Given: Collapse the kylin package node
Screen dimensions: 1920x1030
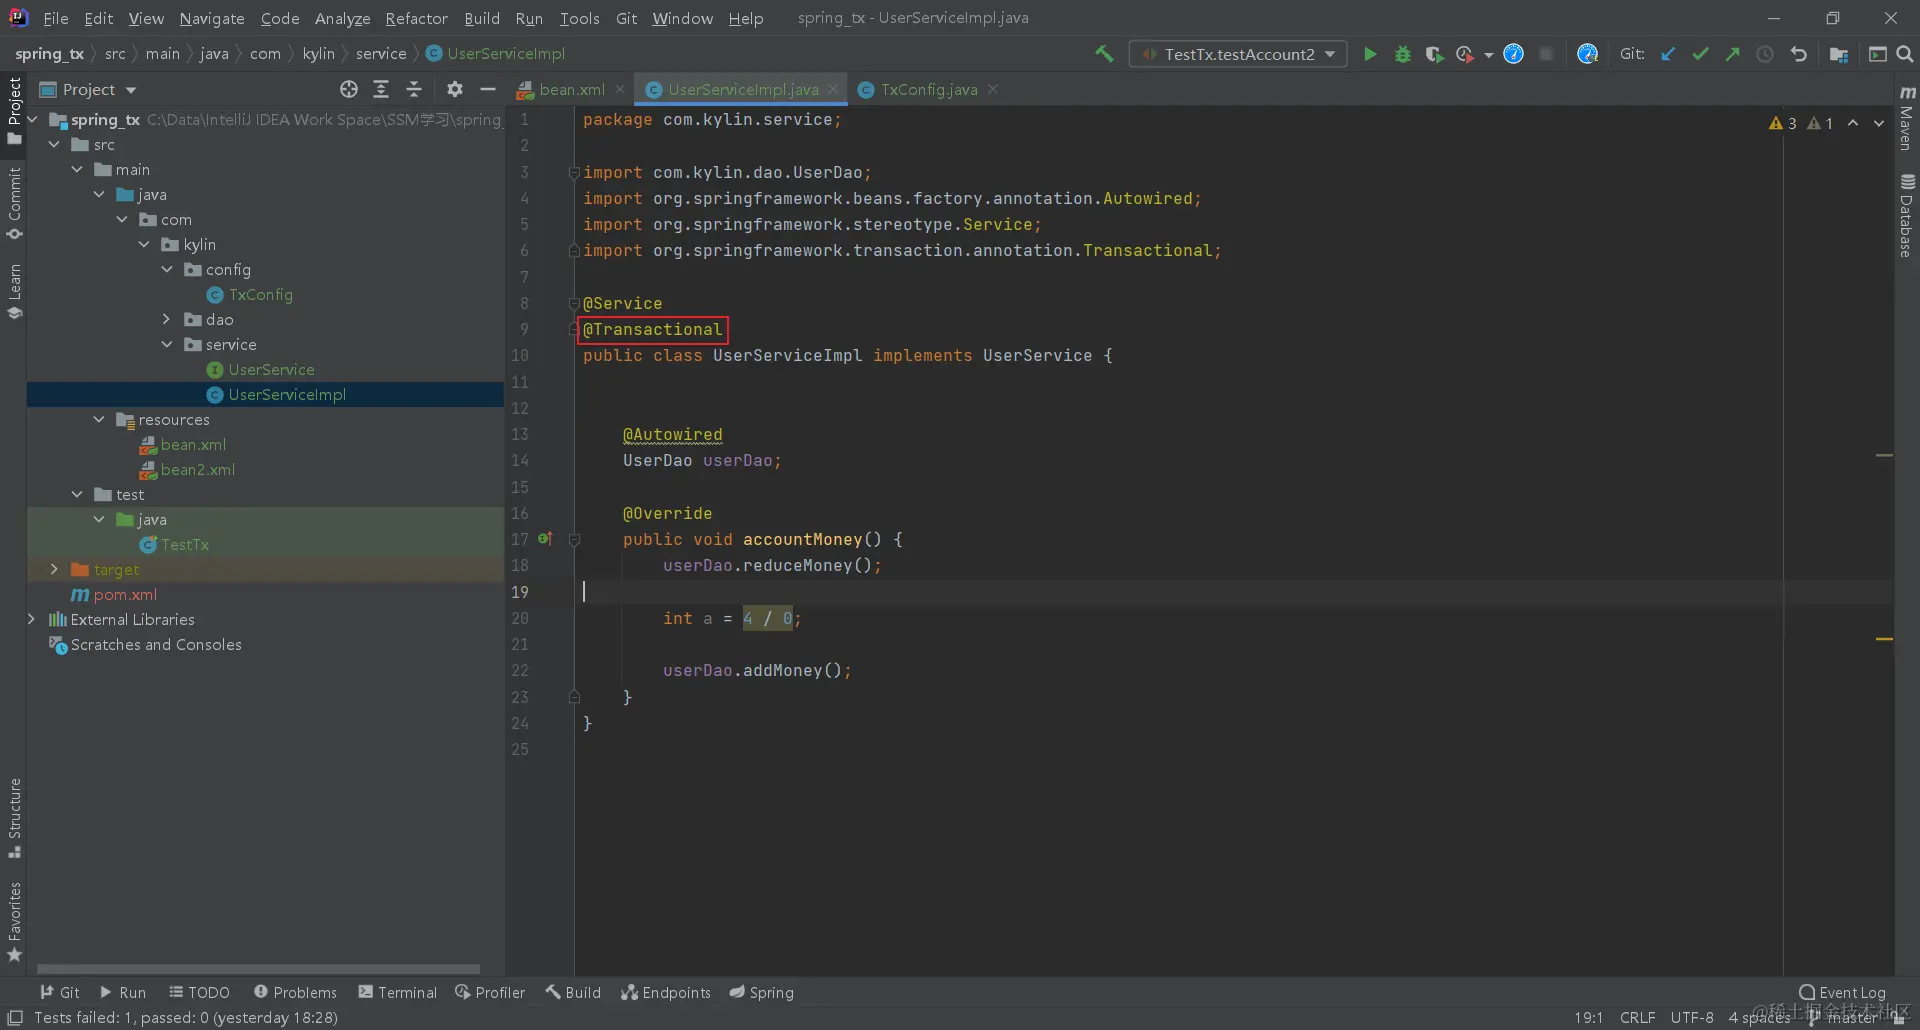Looking at the screenshot, I should (x=145, y=245).
